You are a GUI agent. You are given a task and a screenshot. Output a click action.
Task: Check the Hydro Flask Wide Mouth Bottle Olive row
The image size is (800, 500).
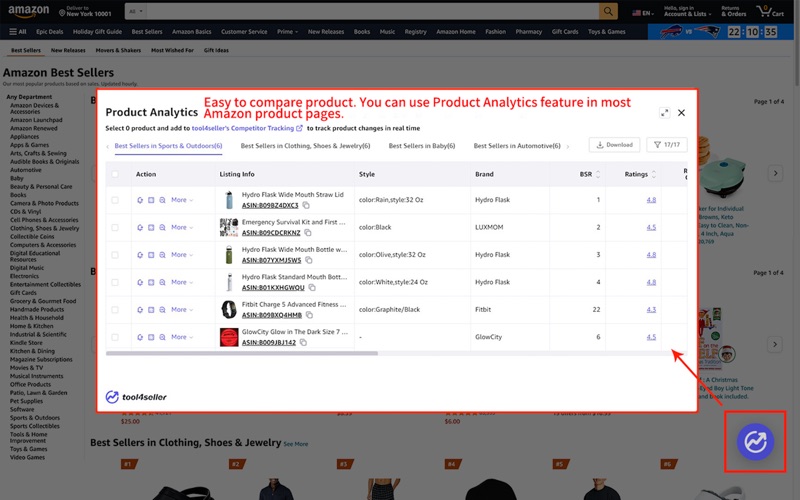[x=115, y=255]
